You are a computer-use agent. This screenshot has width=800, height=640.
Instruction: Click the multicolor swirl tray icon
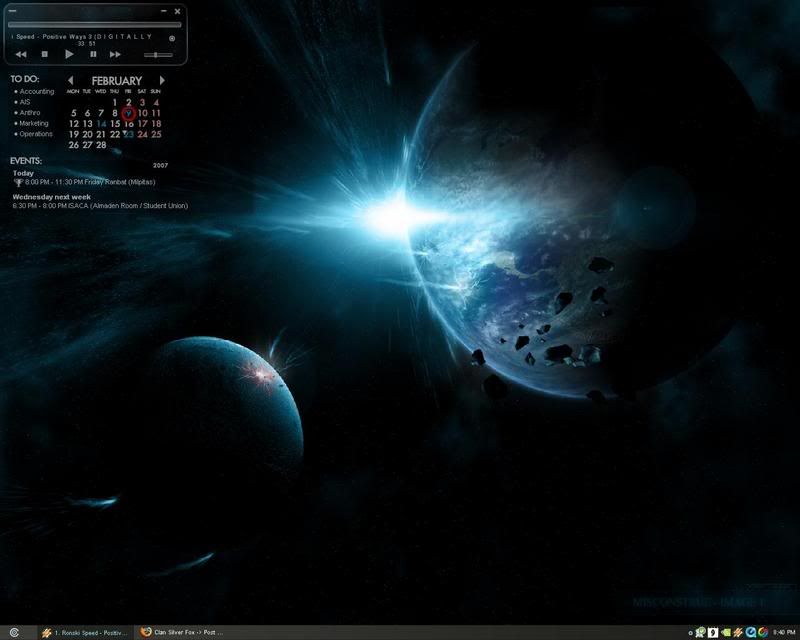pos(763,633)
